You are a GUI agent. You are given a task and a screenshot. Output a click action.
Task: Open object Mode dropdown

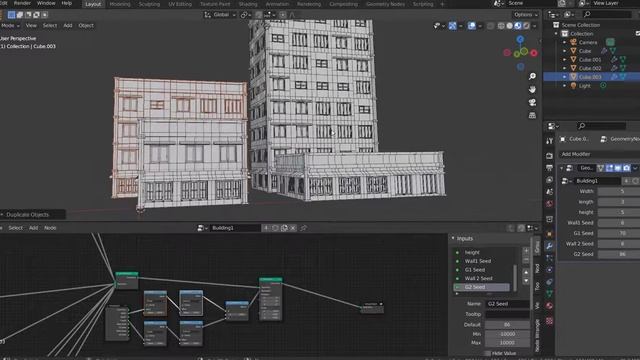pyautogui.click(x=10, y=25)
